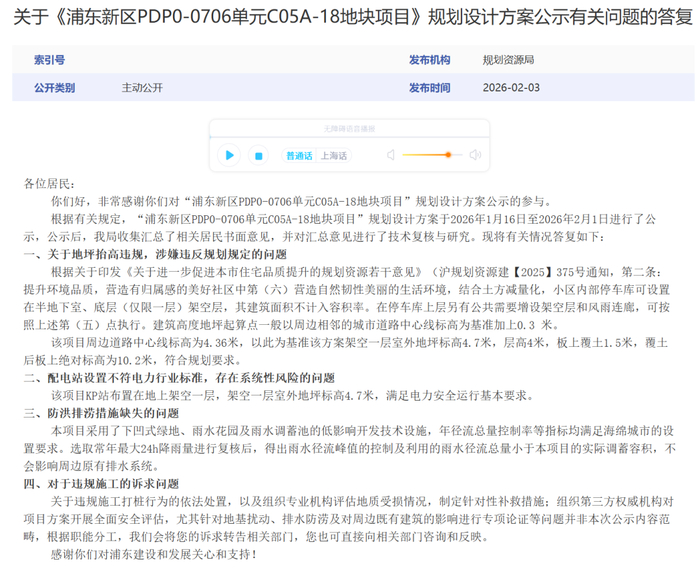The height and width of the screenshot is (568, 700).
Task: Click the closing line 感谢你们对浦东建设
Action: point(154,555)
